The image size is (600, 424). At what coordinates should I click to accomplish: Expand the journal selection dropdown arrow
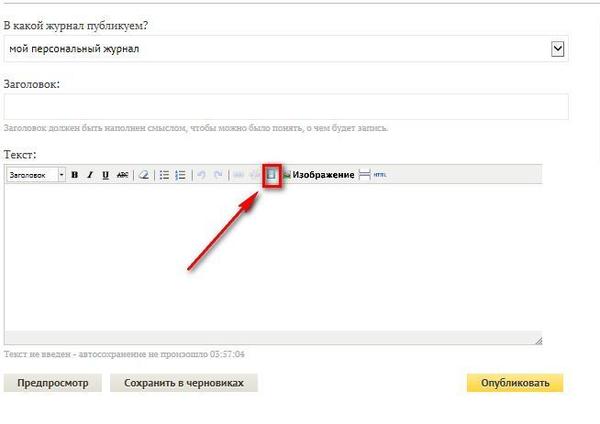558,48
